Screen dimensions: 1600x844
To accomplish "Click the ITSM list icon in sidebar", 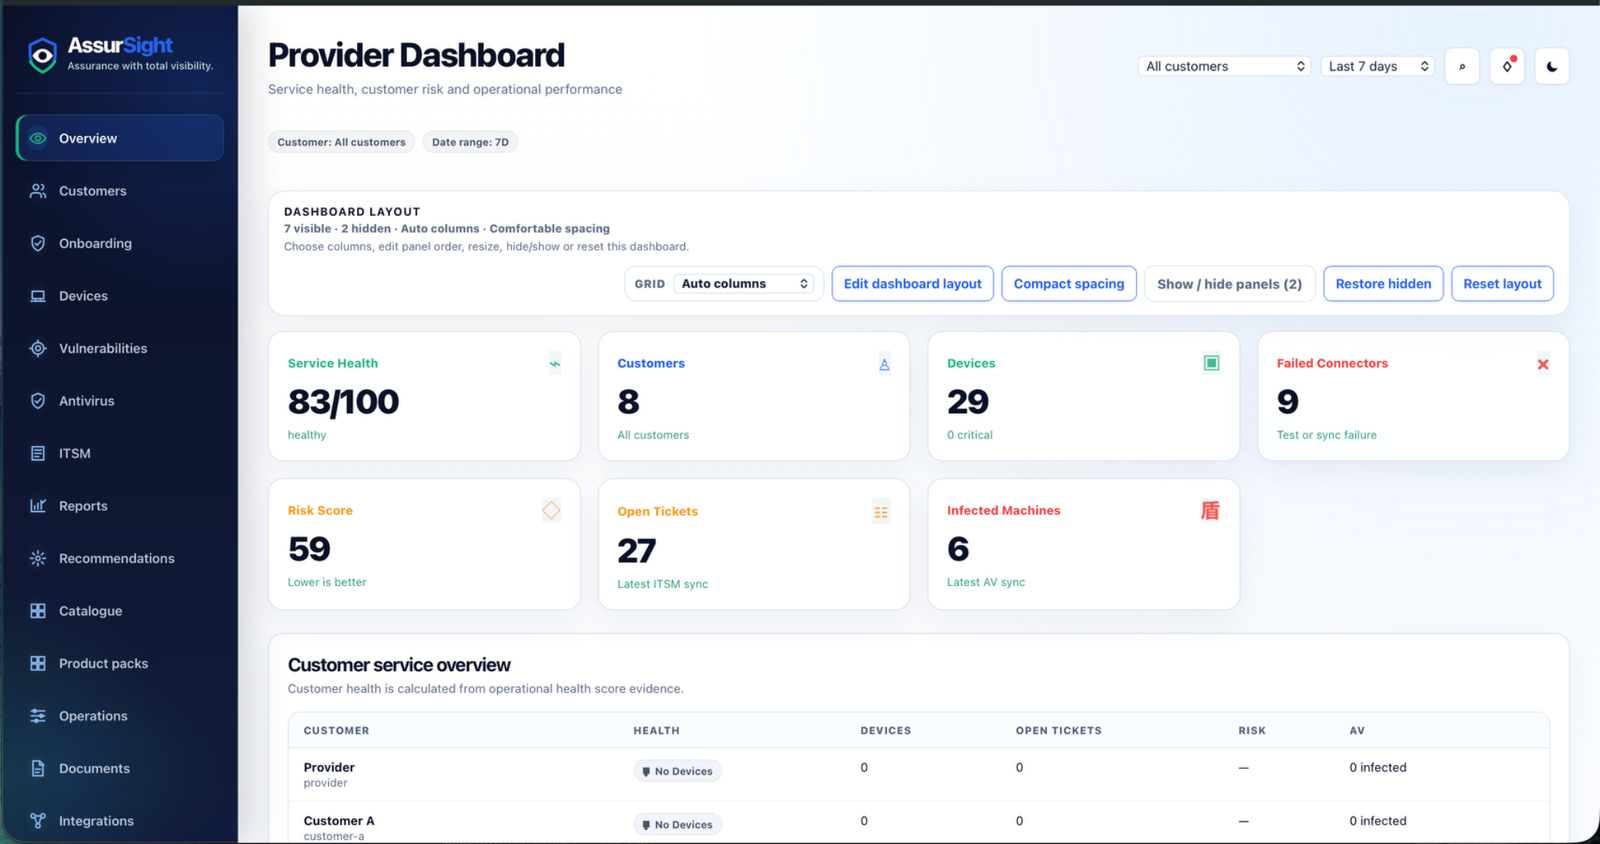I will [38, 453].
